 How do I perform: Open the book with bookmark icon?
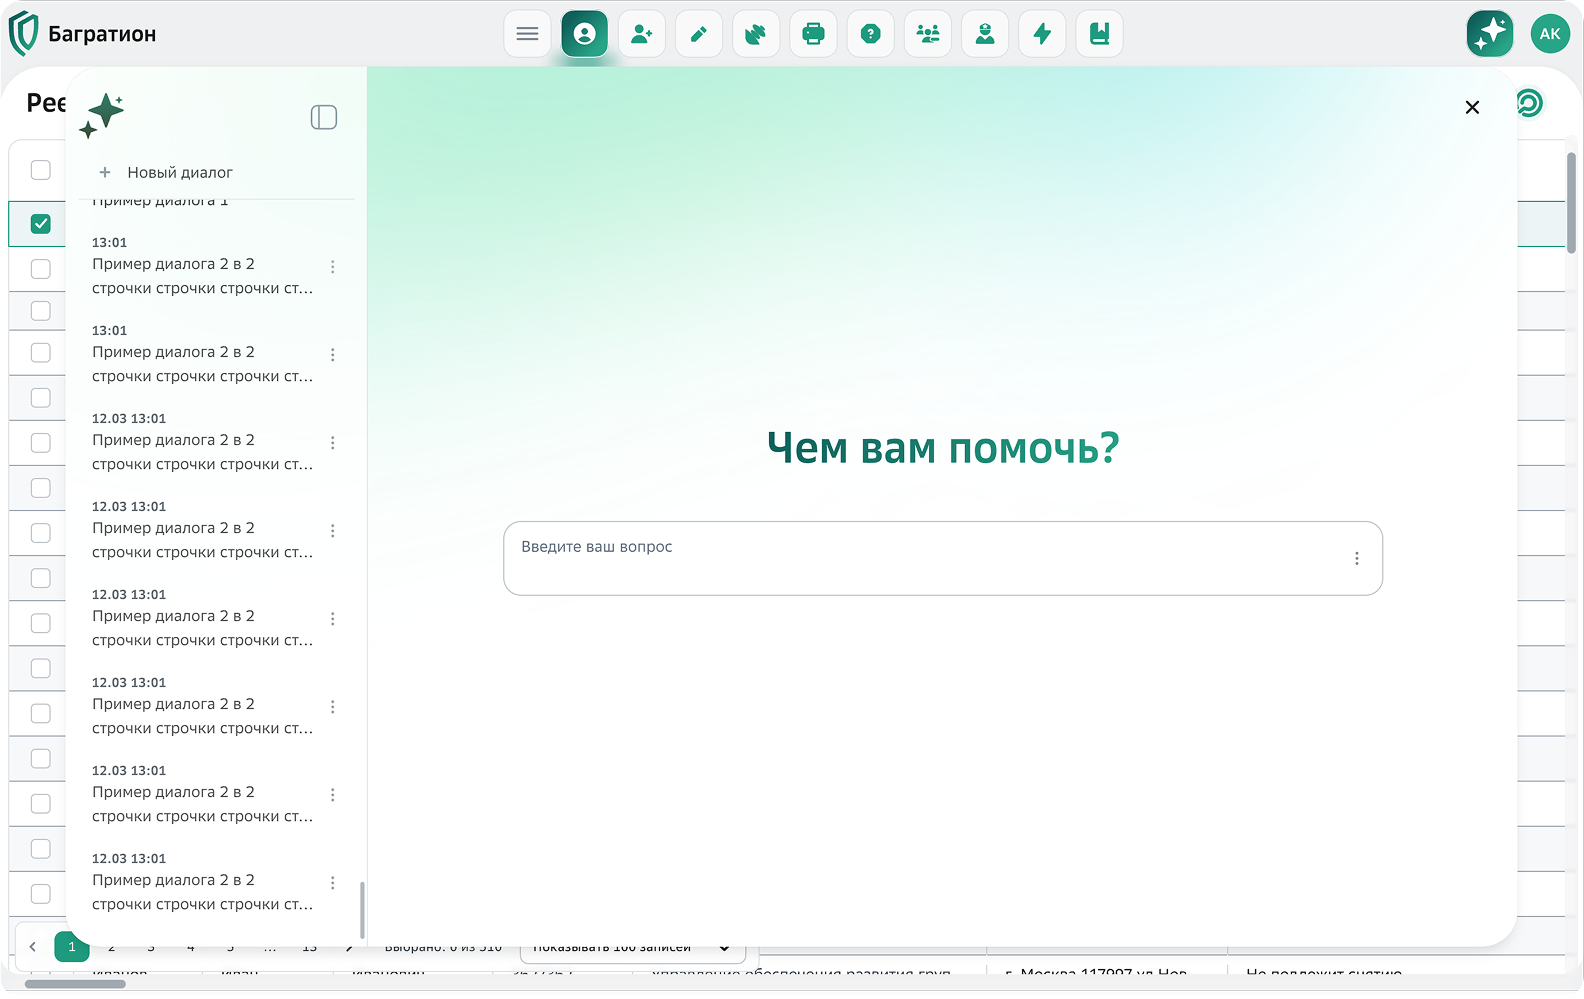point(1100,34)
